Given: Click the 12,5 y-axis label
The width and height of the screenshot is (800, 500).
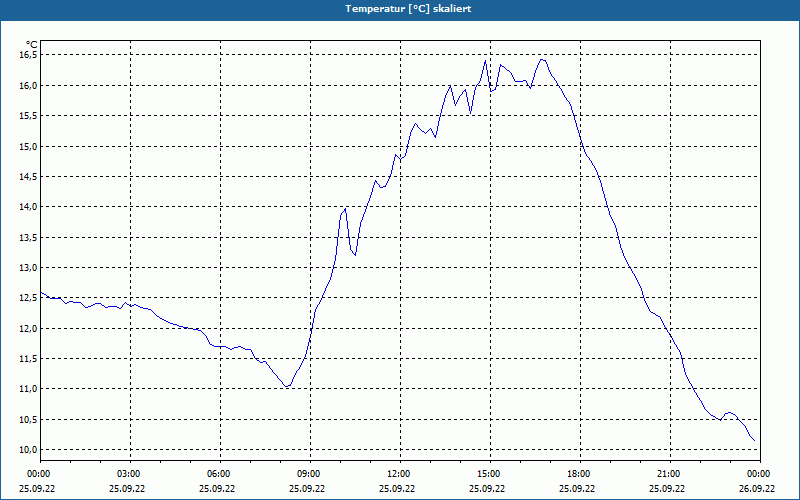Looking at the screenshot, I should point(29,298).
